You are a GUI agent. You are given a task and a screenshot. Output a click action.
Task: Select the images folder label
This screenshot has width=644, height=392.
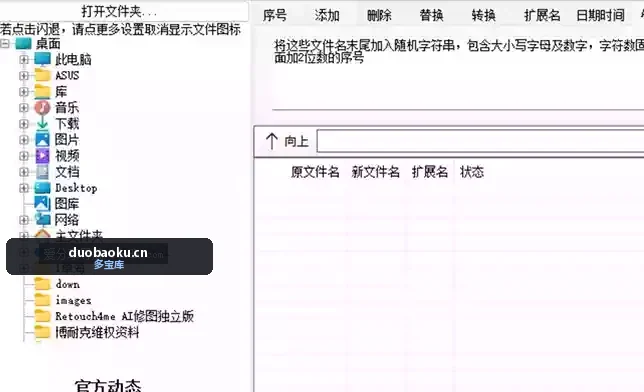click(73, 300)
